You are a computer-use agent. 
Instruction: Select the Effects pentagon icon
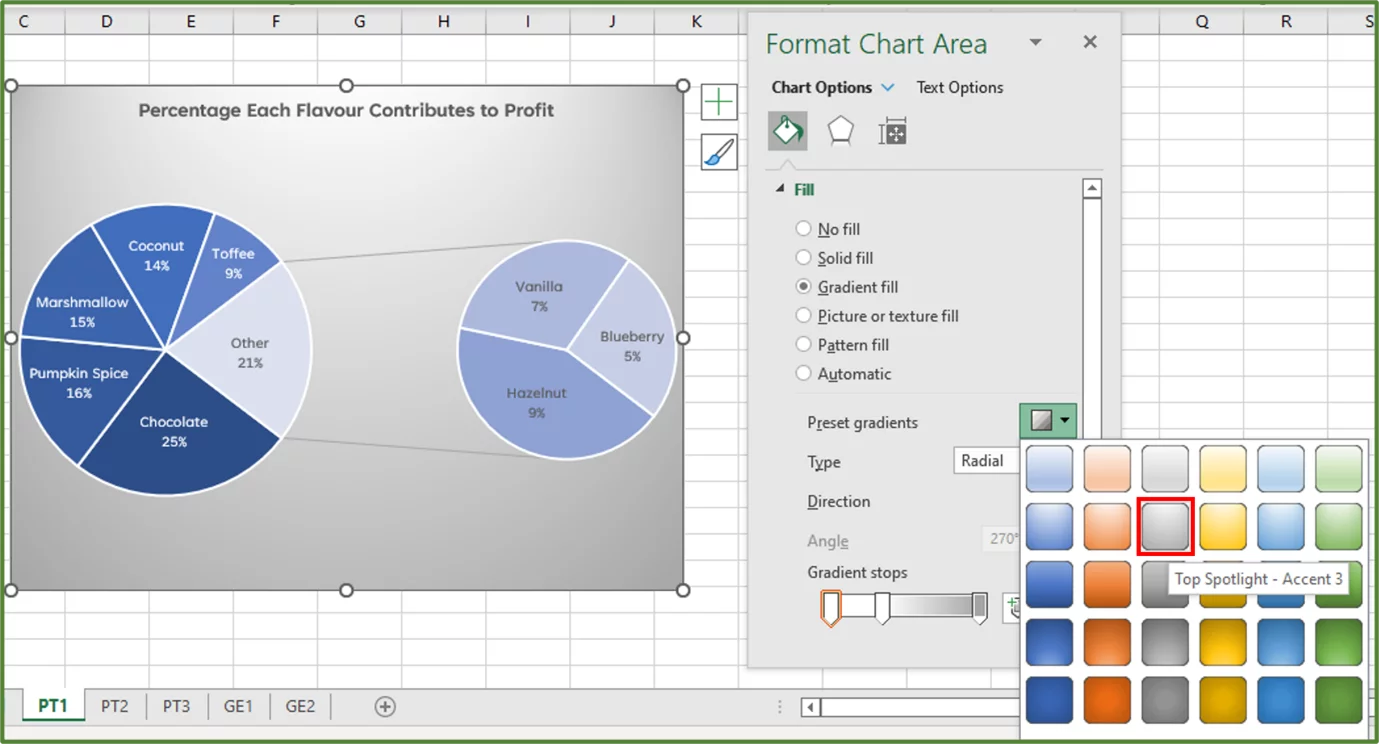(x=839, y=130)
